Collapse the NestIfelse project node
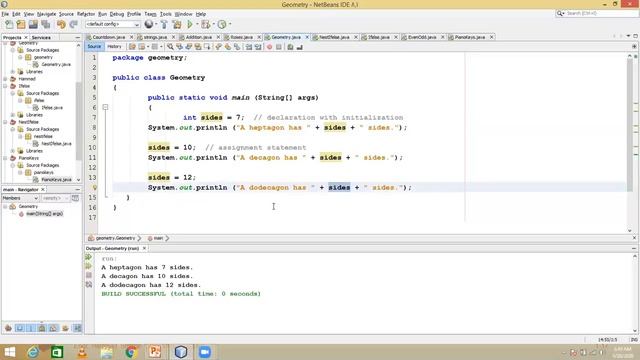This screenshot has height=360, width=640. (x=5, y=122)
